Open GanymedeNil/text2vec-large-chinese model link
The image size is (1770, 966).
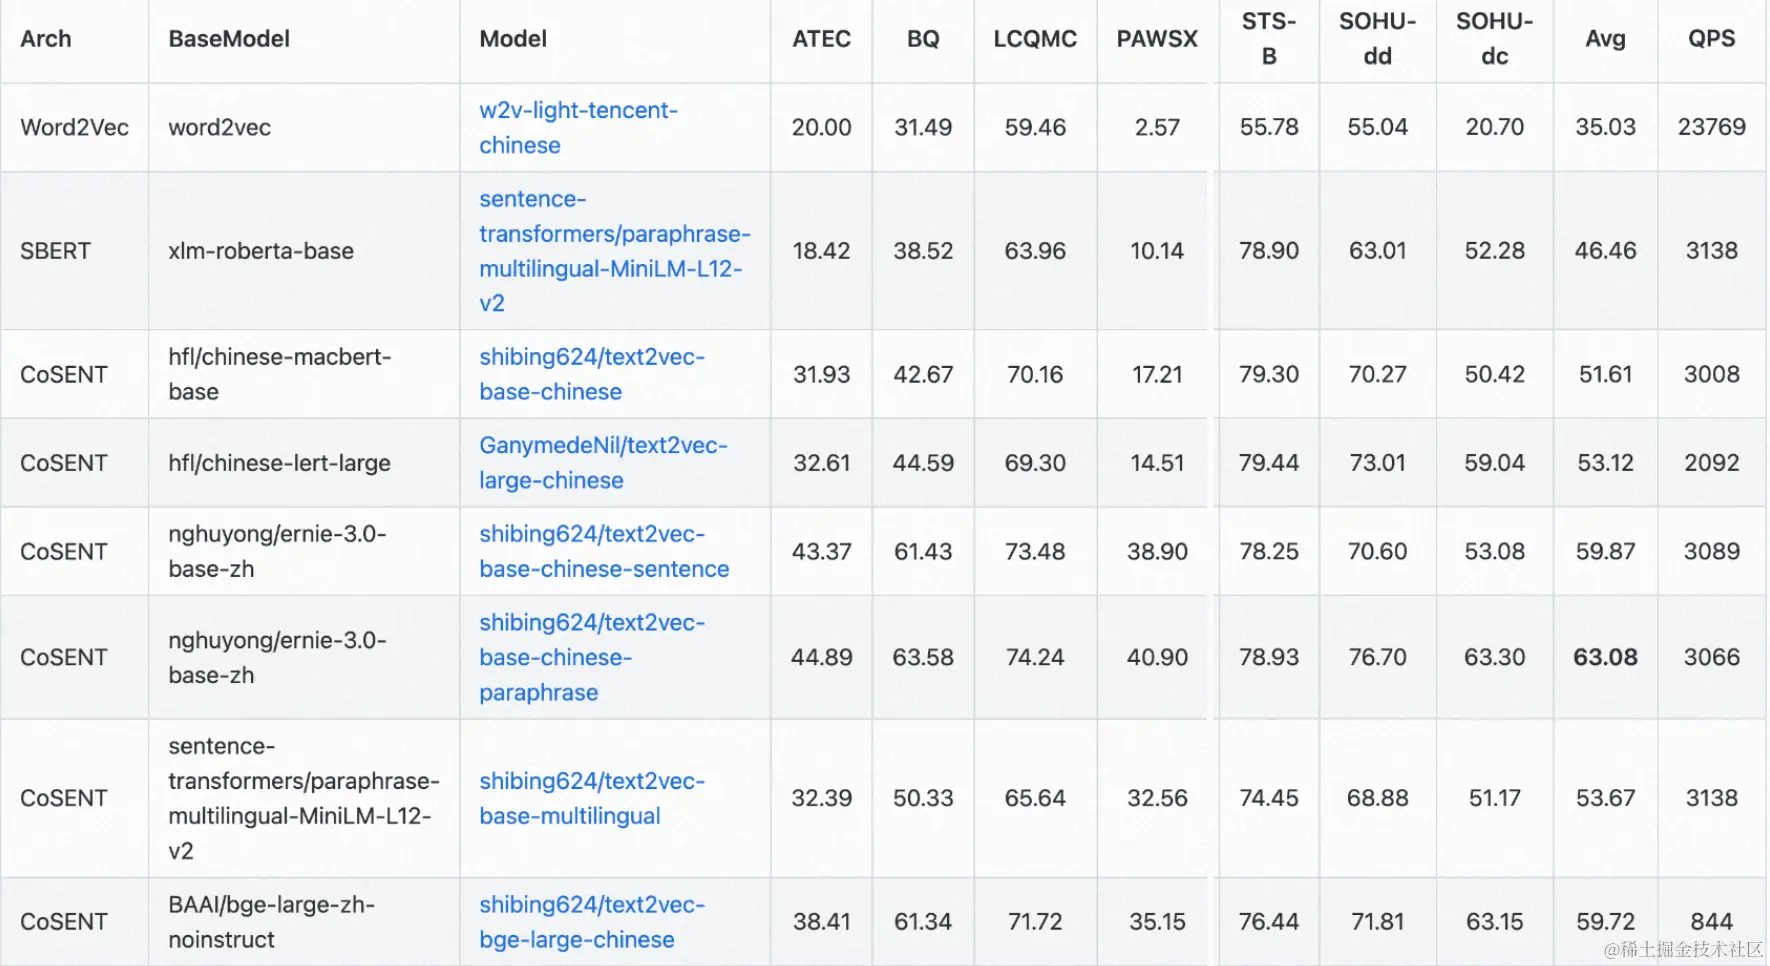(603, 462)
